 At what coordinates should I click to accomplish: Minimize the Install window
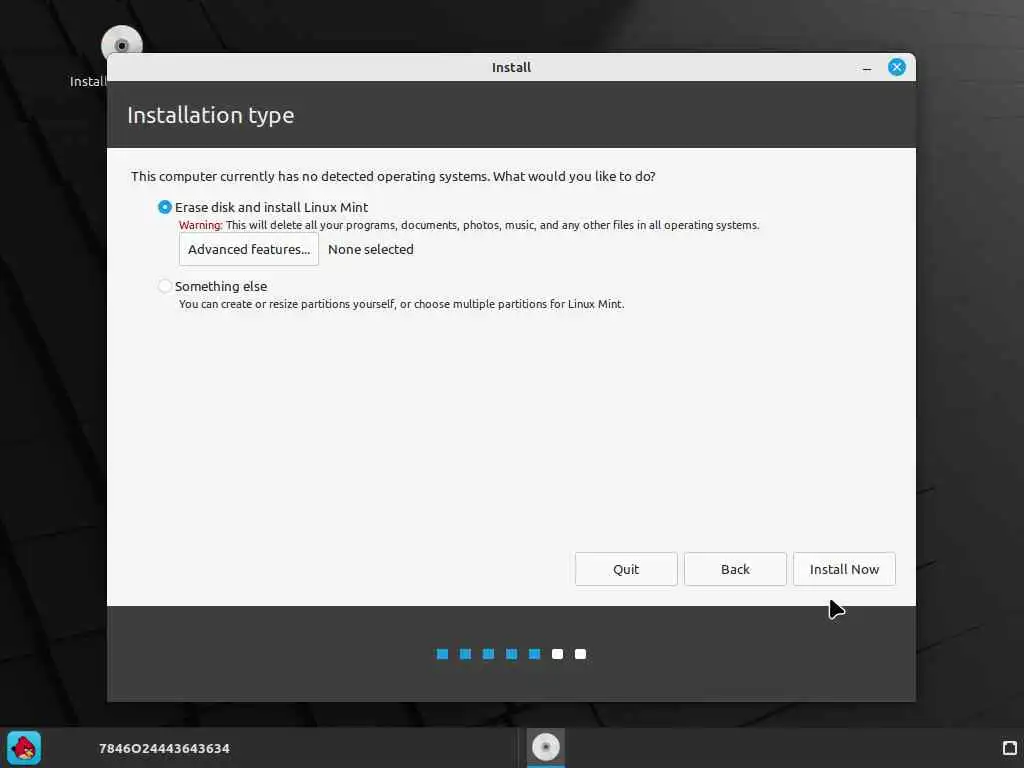tap(867, 68)
